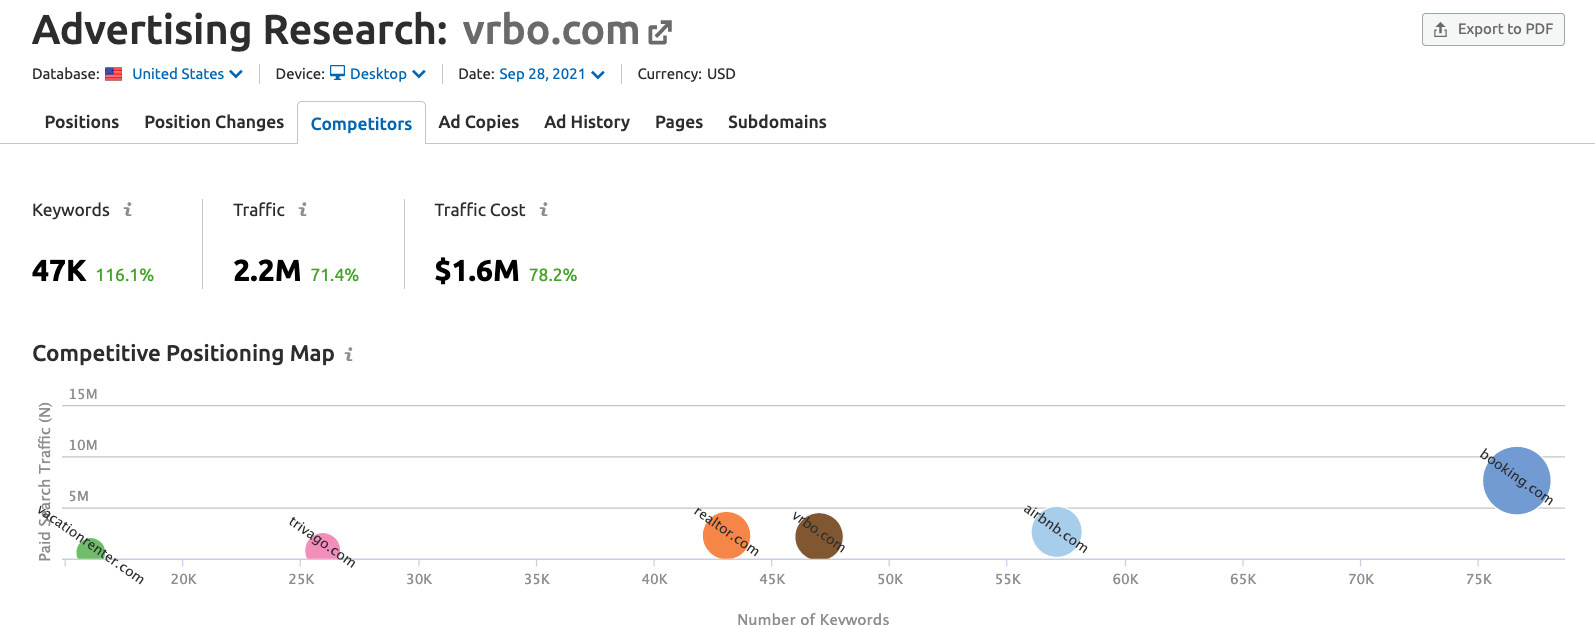Viewport: 1595px width, 625px height.
Task: Click the Traffic Cost info icon
Action: click(544, 210)
